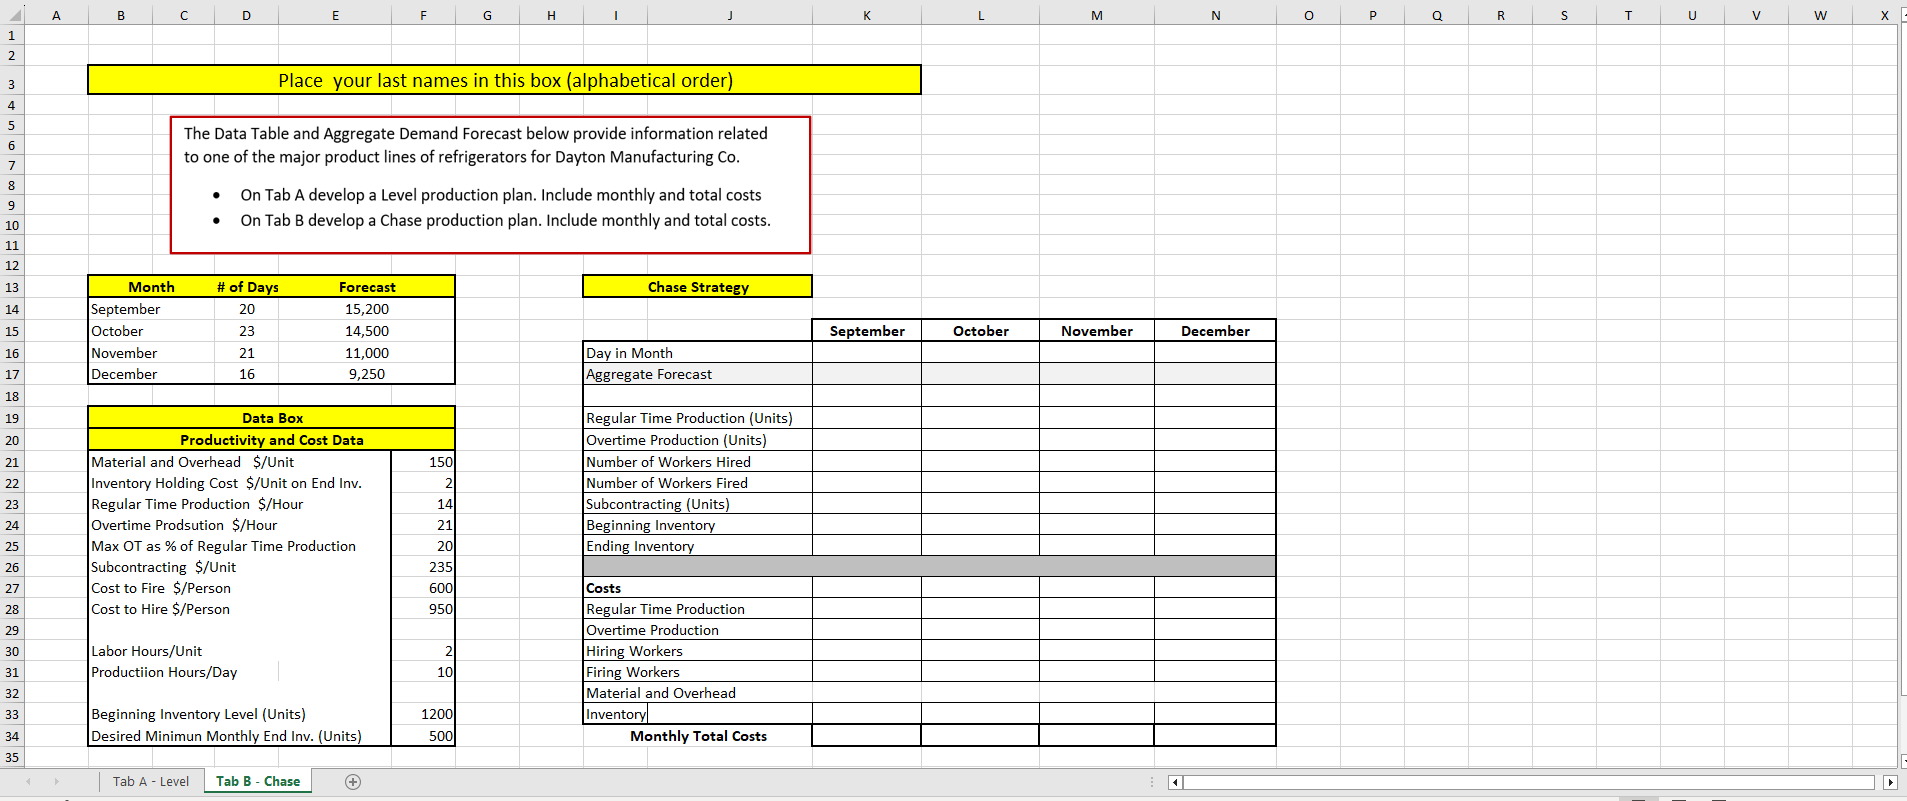Click the Aggregate Forecast label
The image size is (1907, 801).
click(x=649, y=374)
